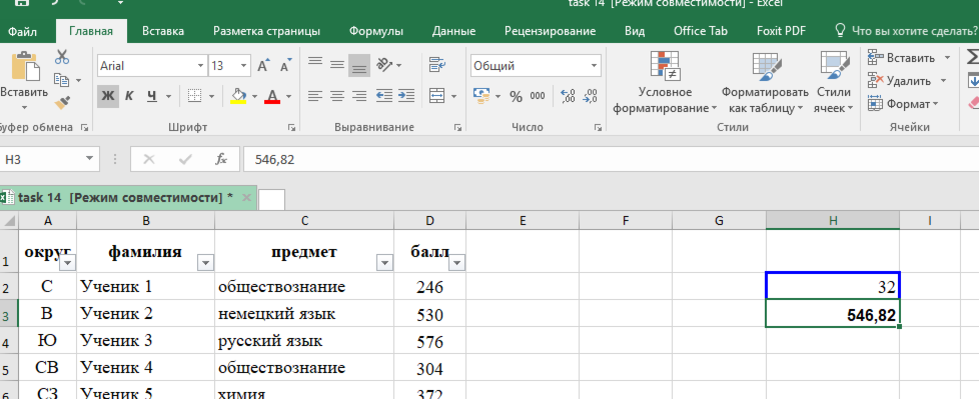Open font color dropdown arrow
This screenshot has height=399, width=979.
288,97
